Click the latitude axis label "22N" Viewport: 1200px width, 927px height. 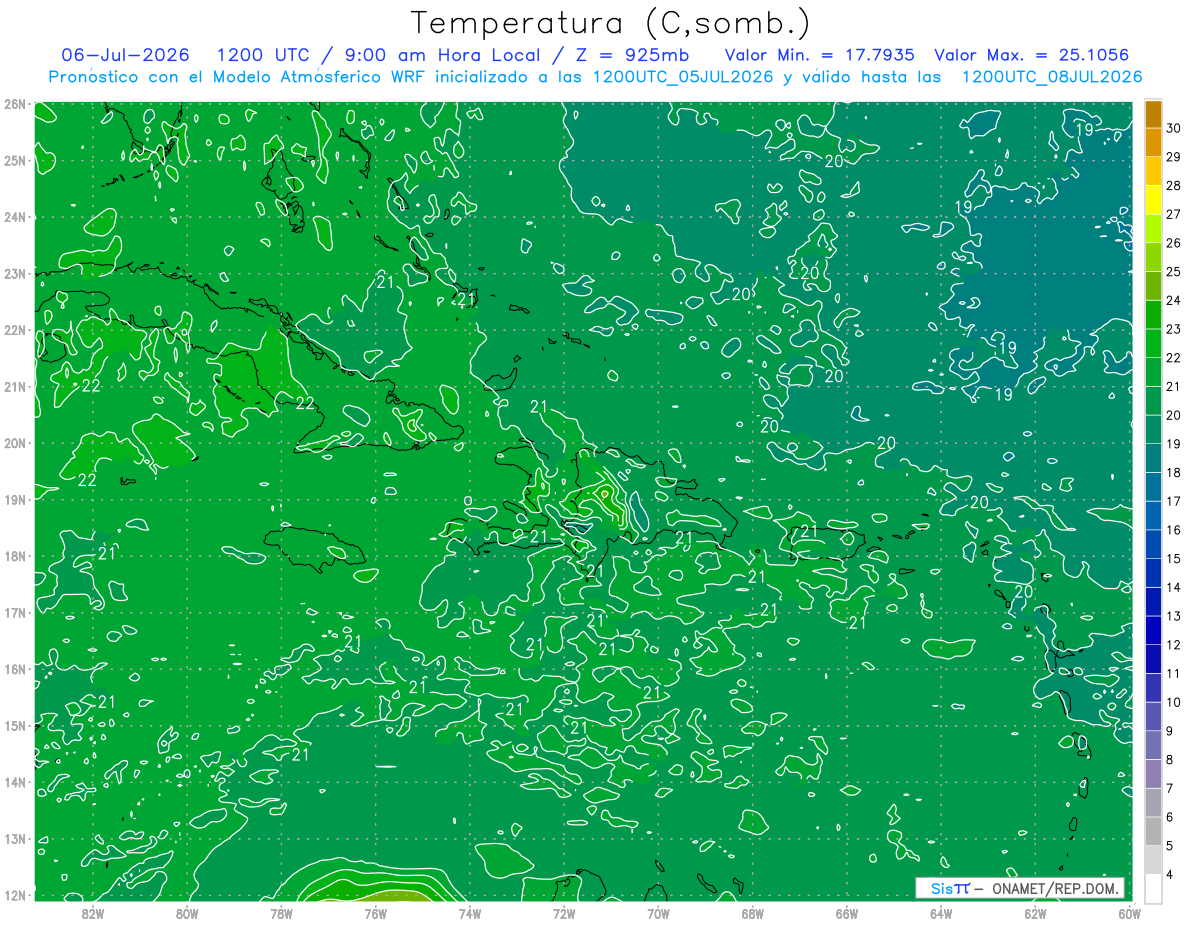tap(14, 330)
